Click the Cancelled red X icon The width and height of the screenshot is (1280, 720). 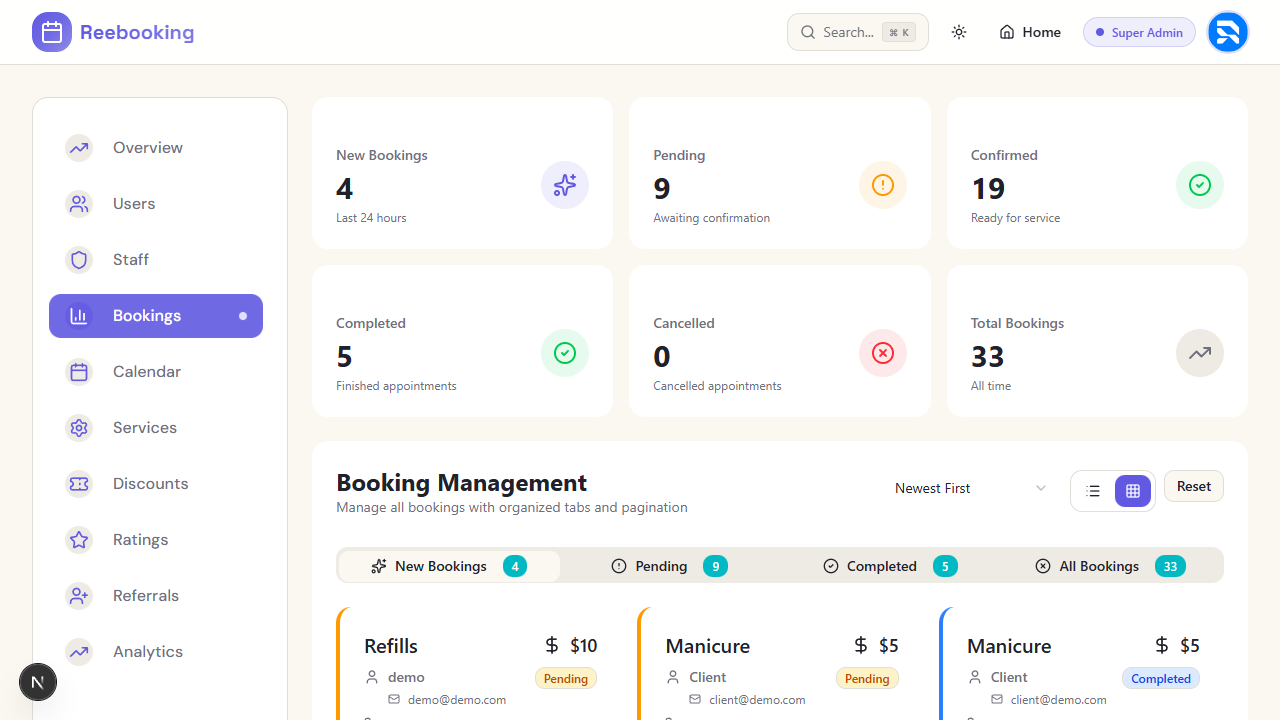coord(882,353)
